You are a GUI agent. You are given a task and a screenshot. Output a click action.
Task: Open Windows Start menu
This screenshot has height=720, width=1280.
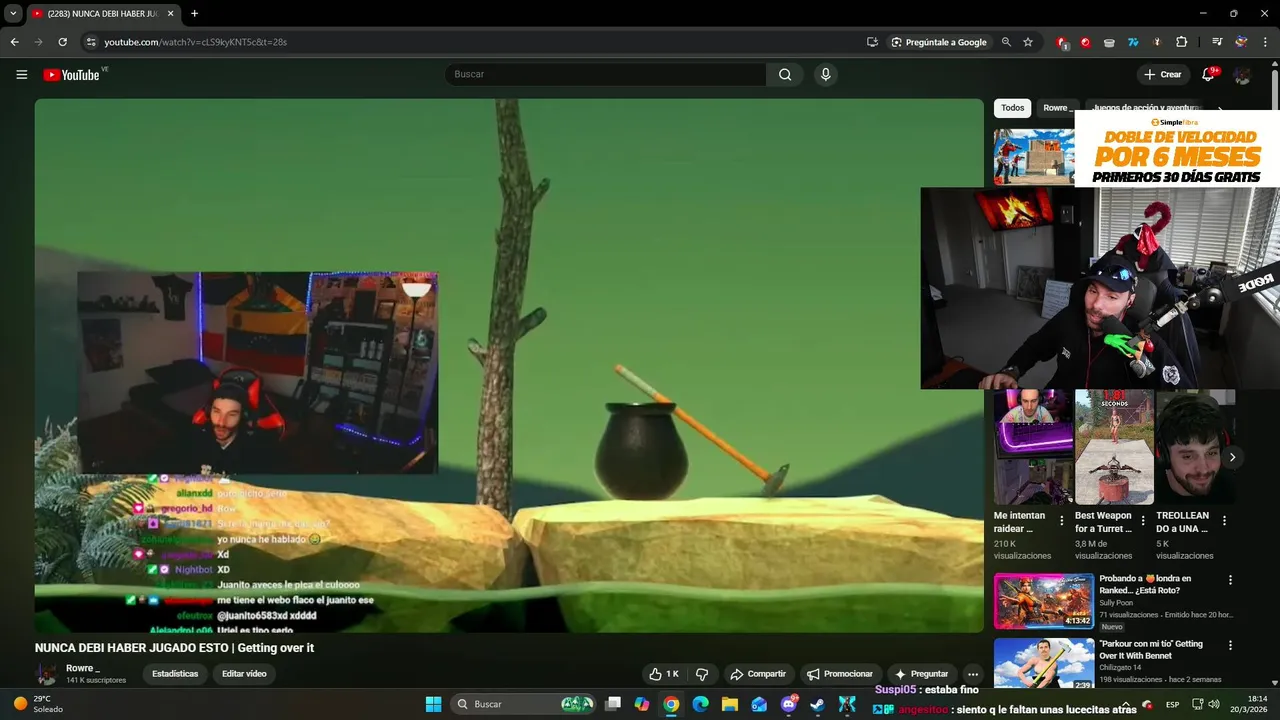pyautogui.click(x=433, y=704)
